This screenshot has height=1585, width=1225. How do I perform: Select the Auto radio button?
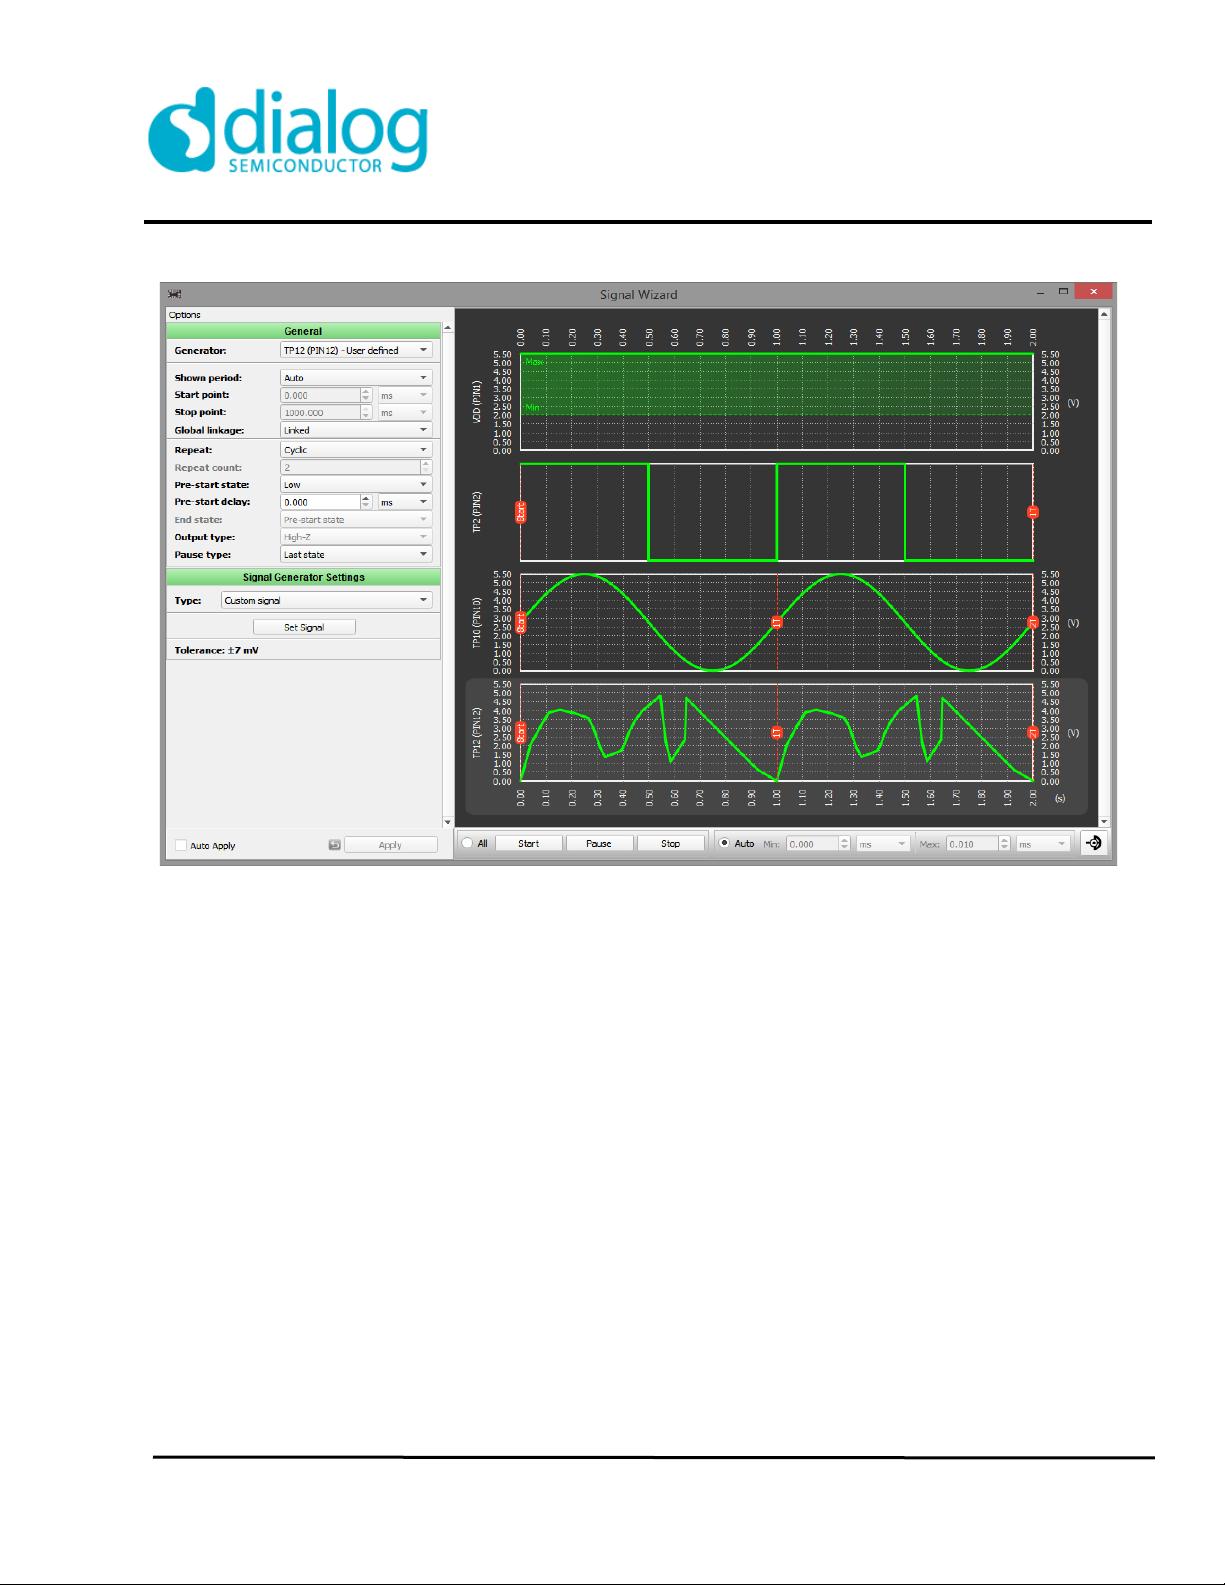pyautogui.click(x=725, y=843)
